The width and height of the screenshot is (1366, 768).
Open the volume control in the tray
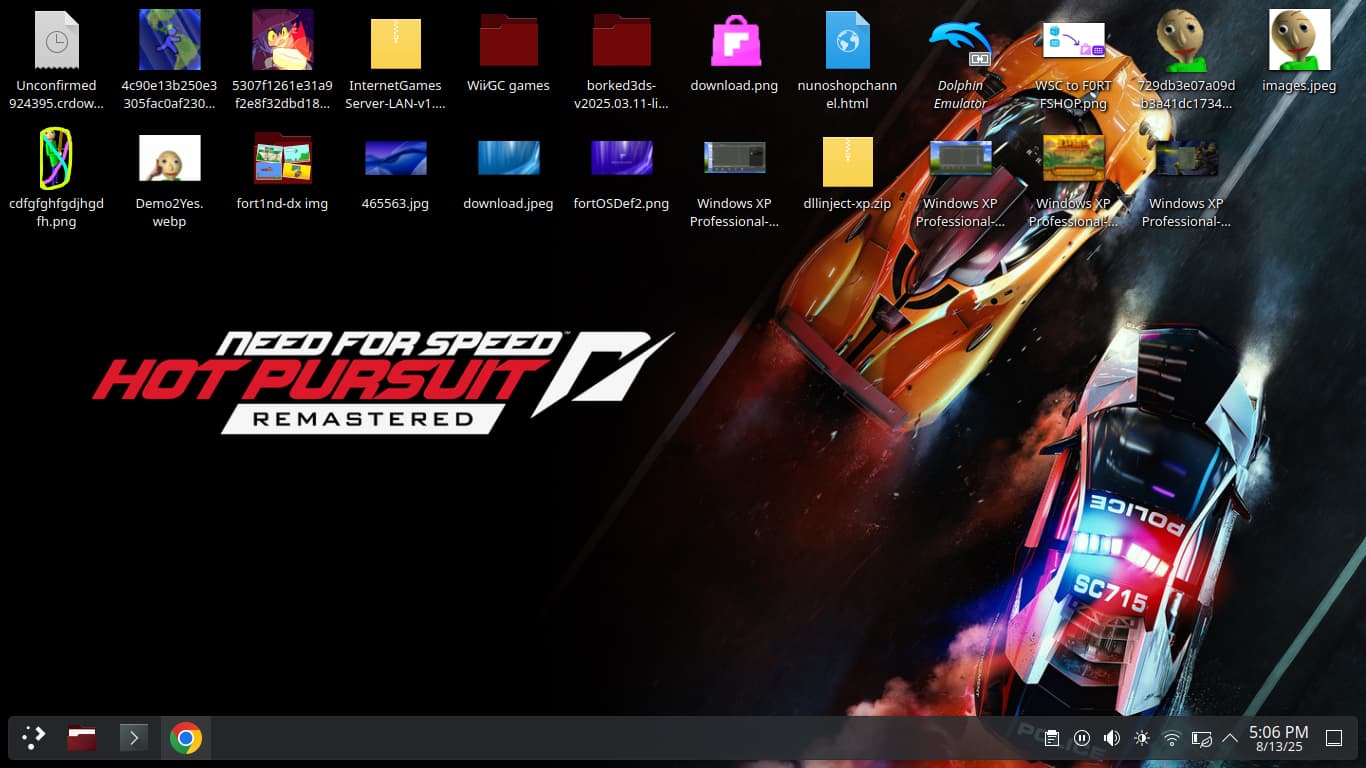pos(1111,738)
